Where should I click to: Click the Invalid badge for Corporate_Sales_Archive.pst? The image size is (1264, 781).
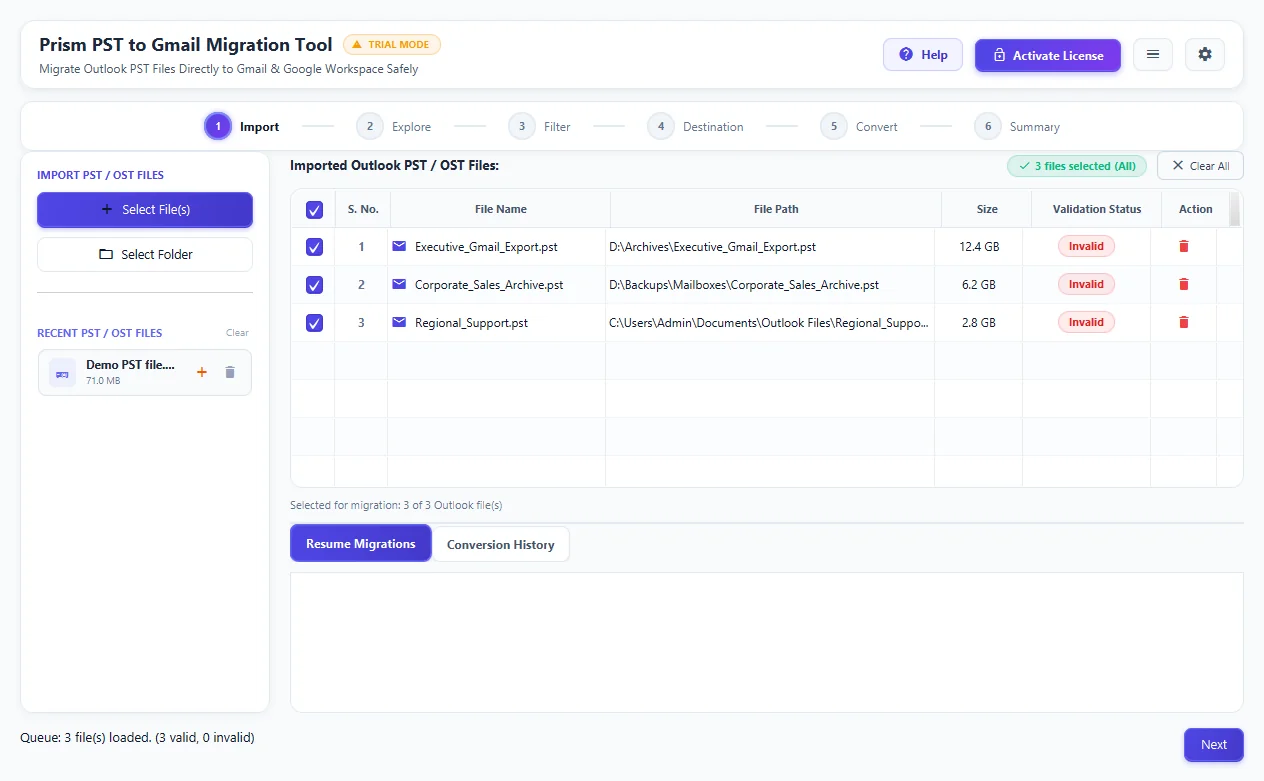(1086, 284)
